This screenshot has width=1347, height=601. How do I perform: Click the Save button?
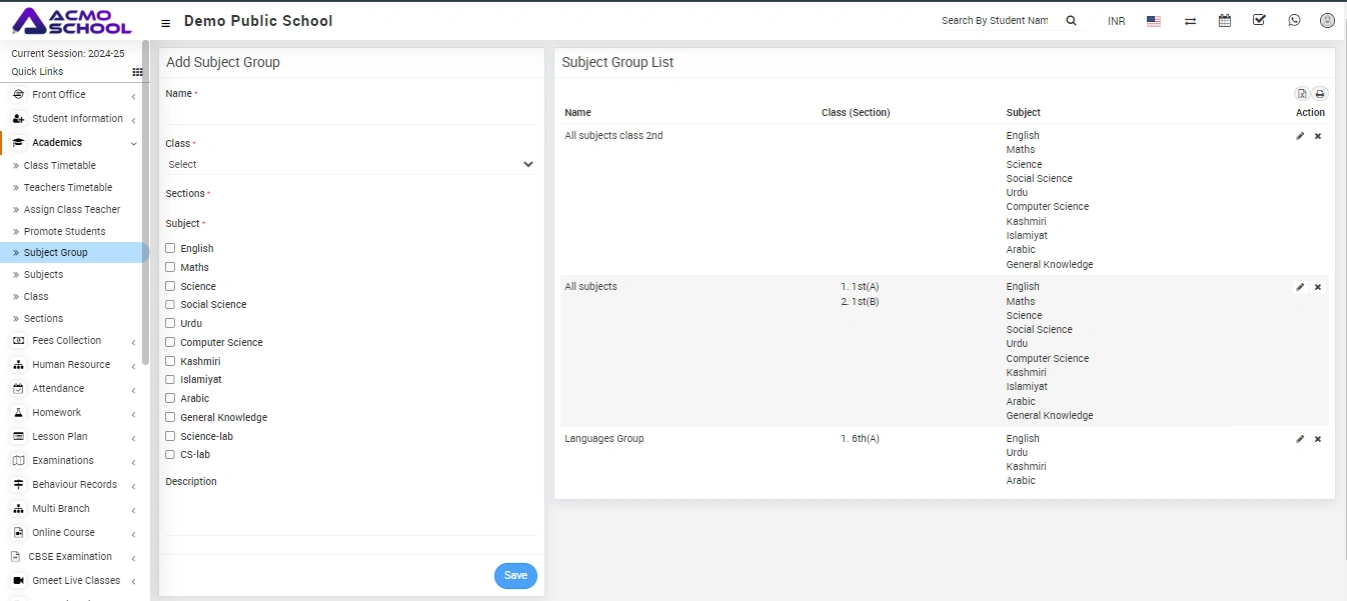pyautogui.click(x=515, y=576)
